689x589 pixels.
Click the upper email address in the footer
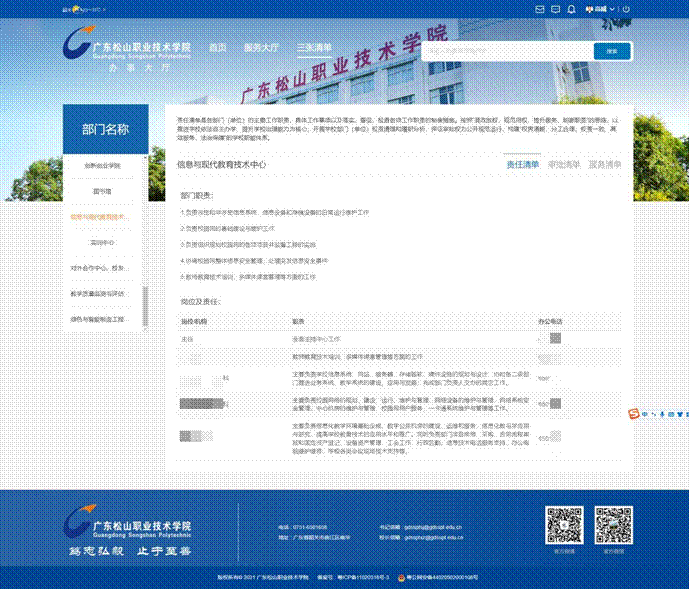click(x=433, y=527)
